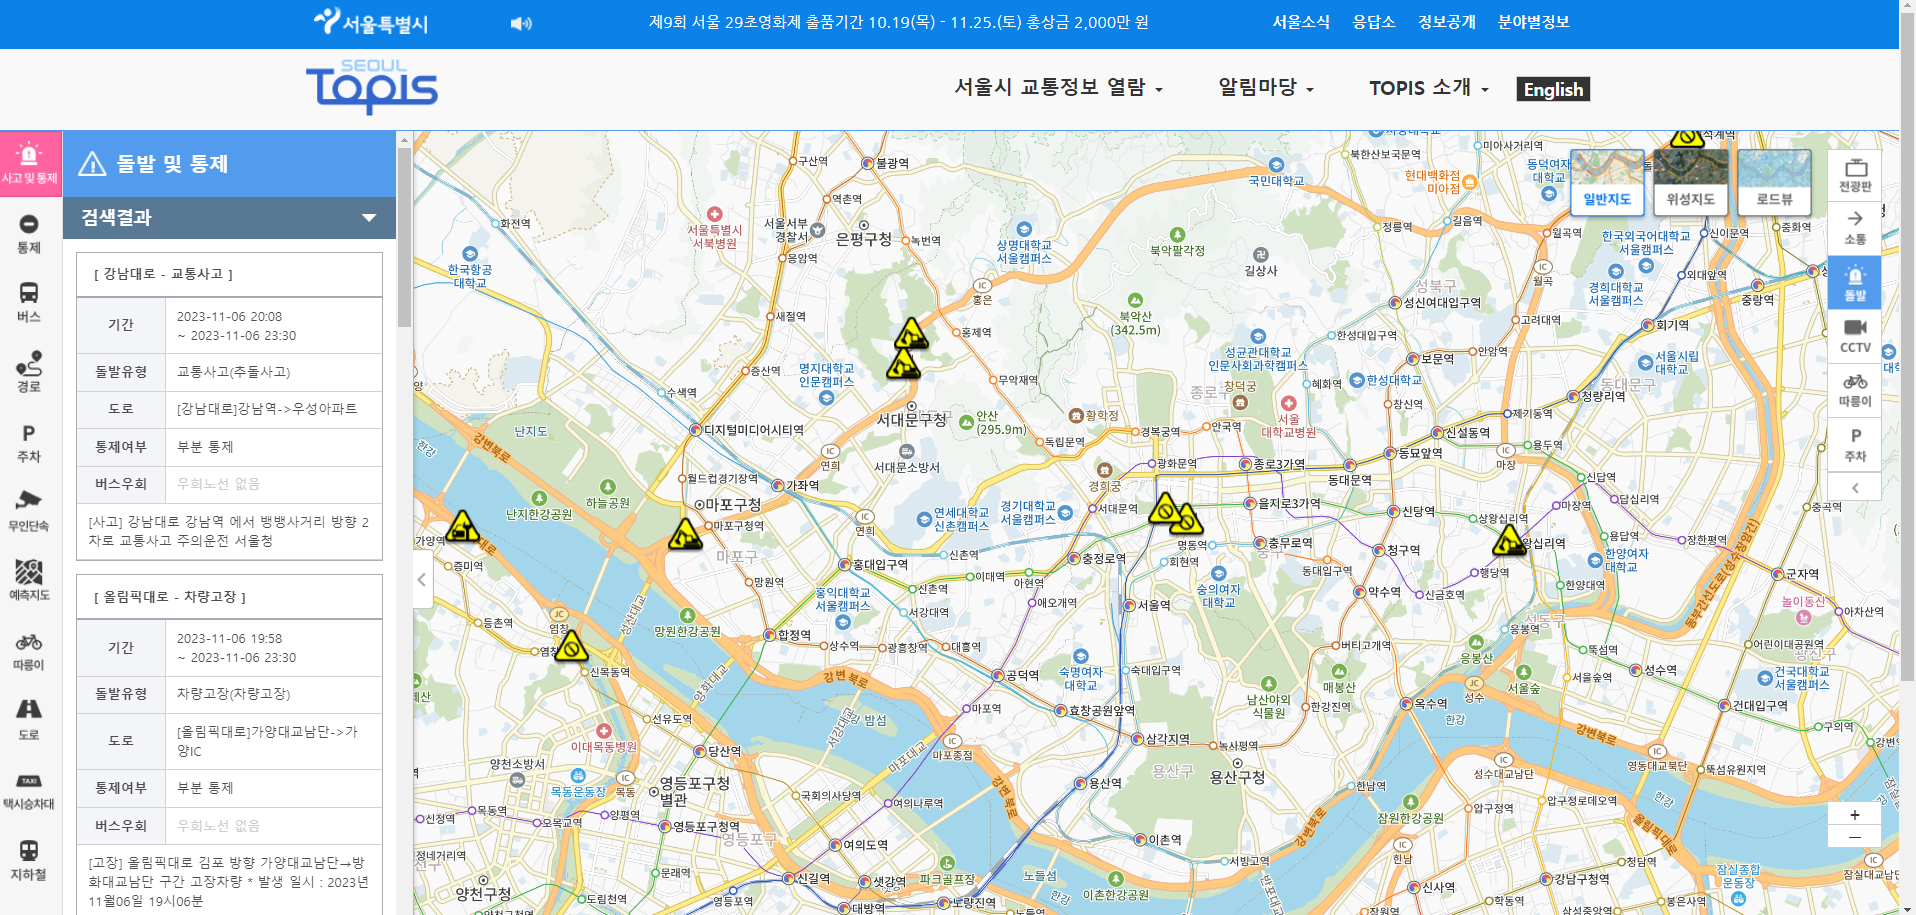This screenshot has width=1916, height=915.
Task: Collapse the left panel with the chevron
Action: coord(421,578)
